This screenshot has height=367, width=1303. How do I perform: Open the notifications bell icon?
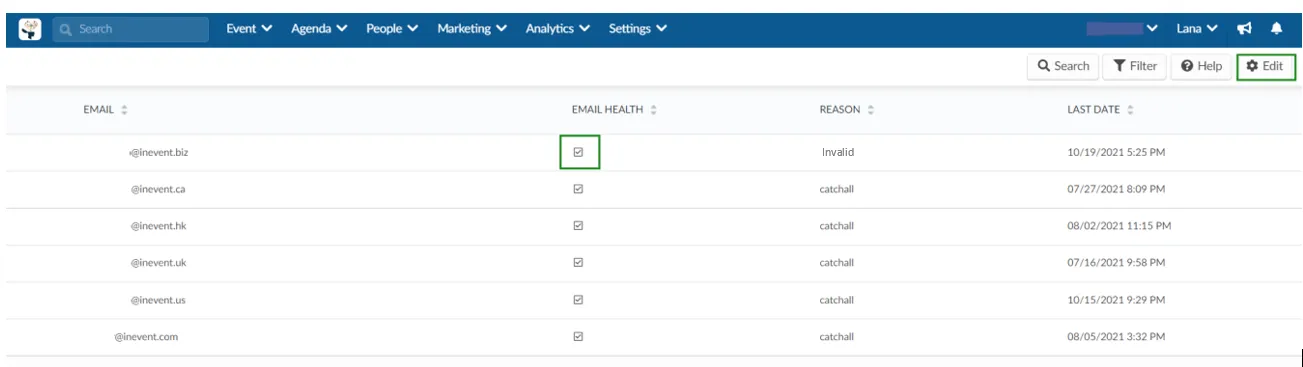click(1277, 29)
